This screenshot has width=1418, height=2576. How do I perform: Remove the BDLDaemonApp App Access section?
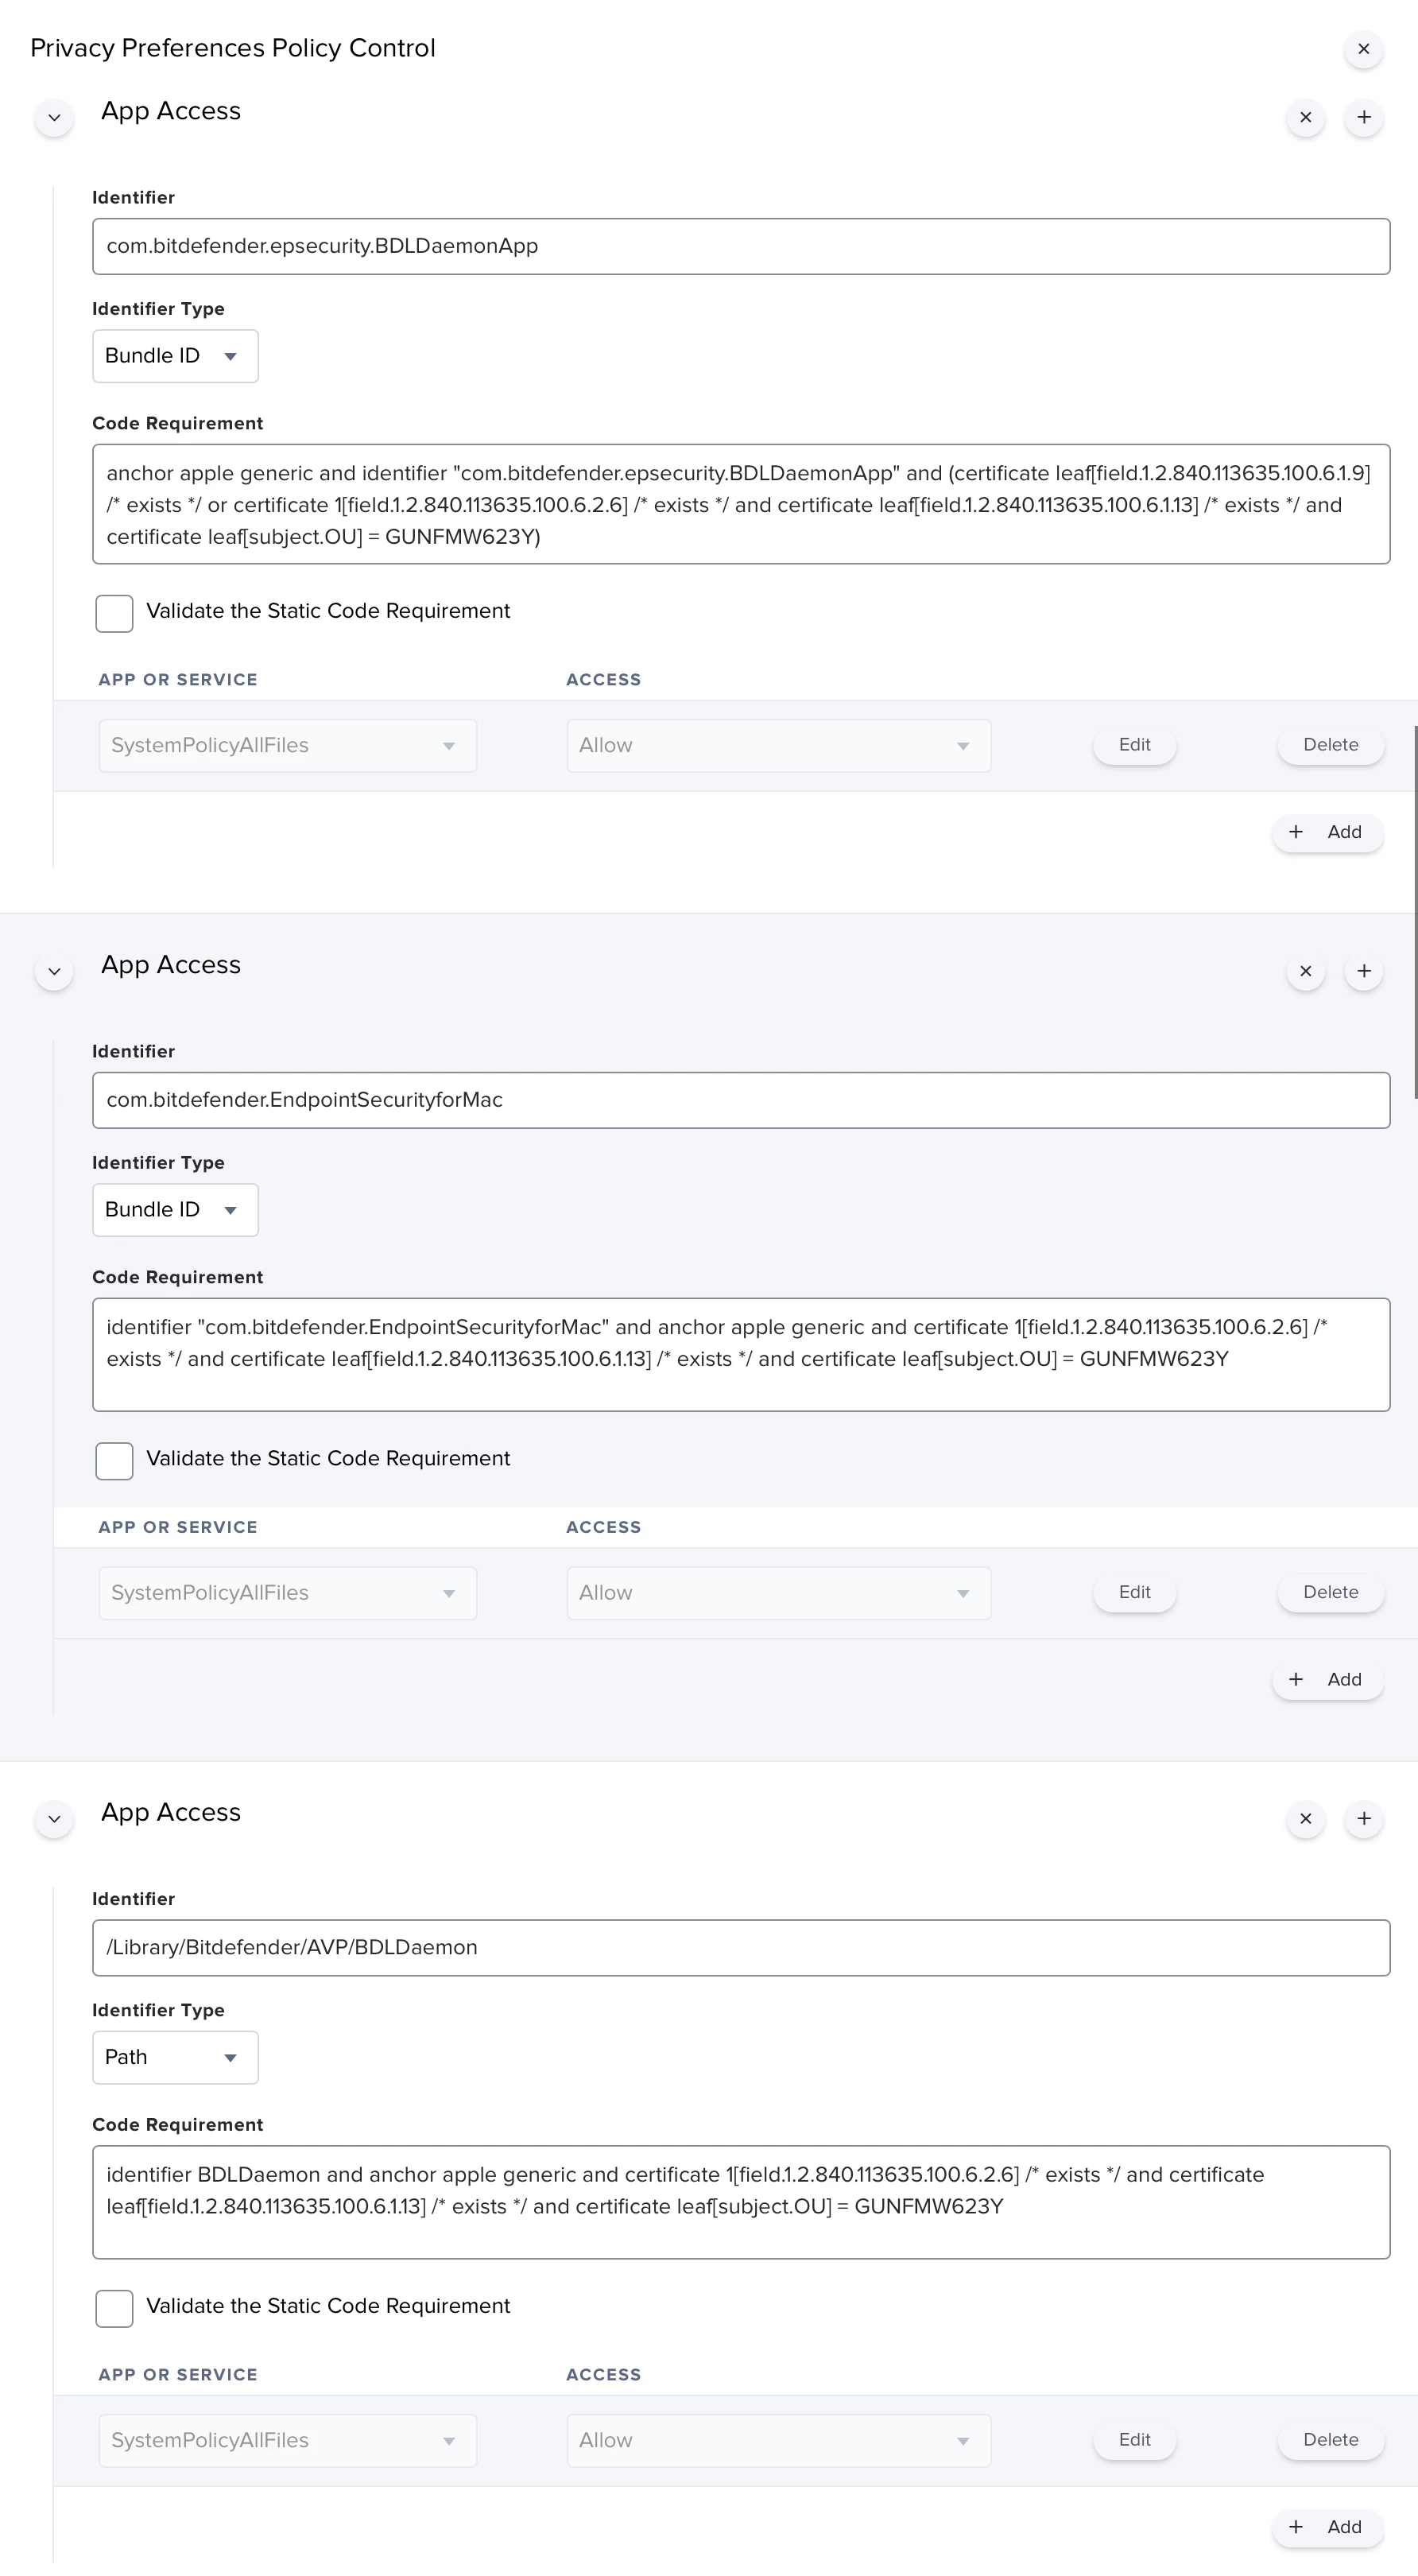point(1305,118)
